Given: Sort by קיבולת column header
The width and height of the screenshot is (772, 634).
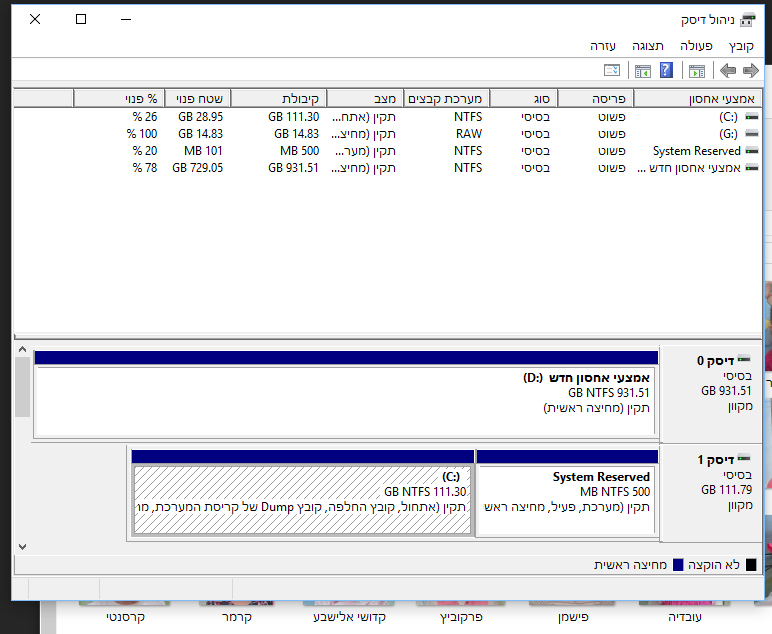Looking at the screenshot, I should pos(278,98).
